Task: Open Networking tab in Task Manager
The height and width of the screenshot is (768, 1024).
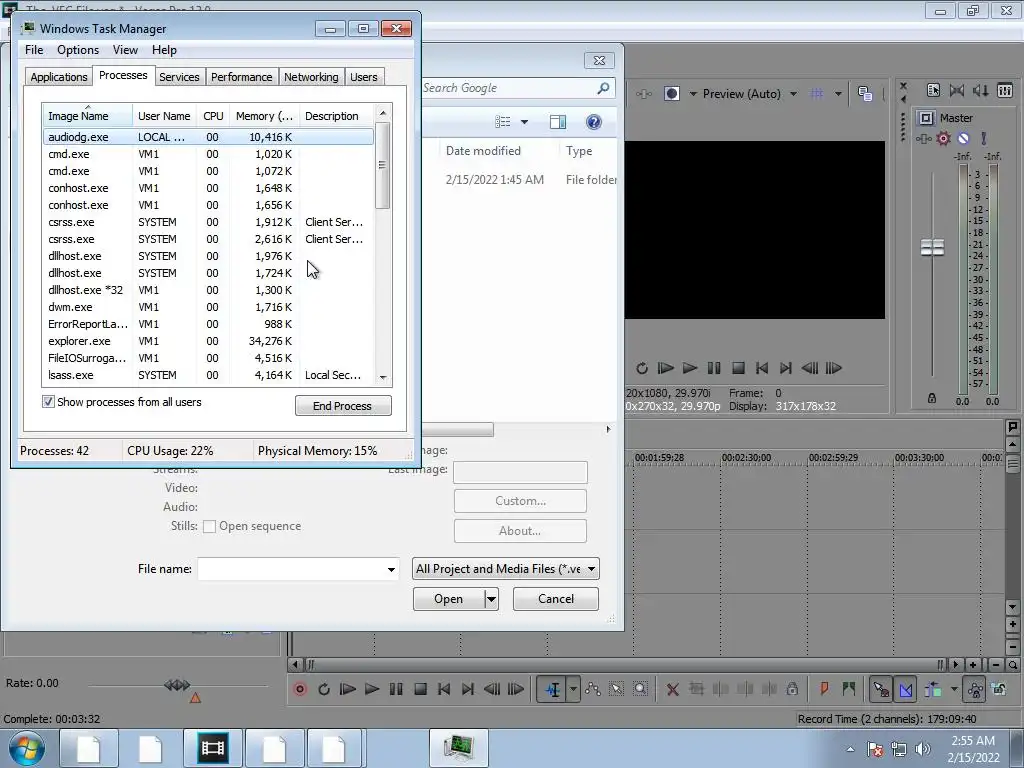Action: (x=311, y=77)
